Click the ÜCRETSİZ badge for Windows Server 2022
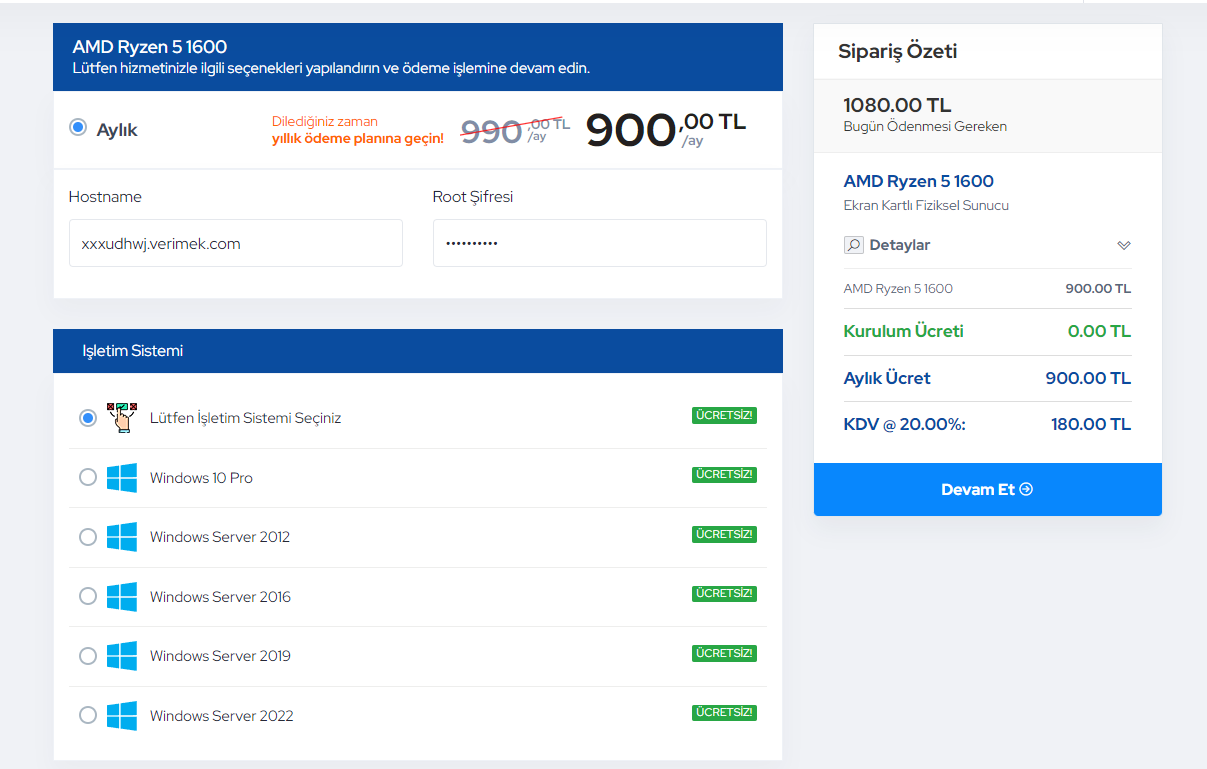The width and height of the screenshot is (1207, 769). pos(724,713)
